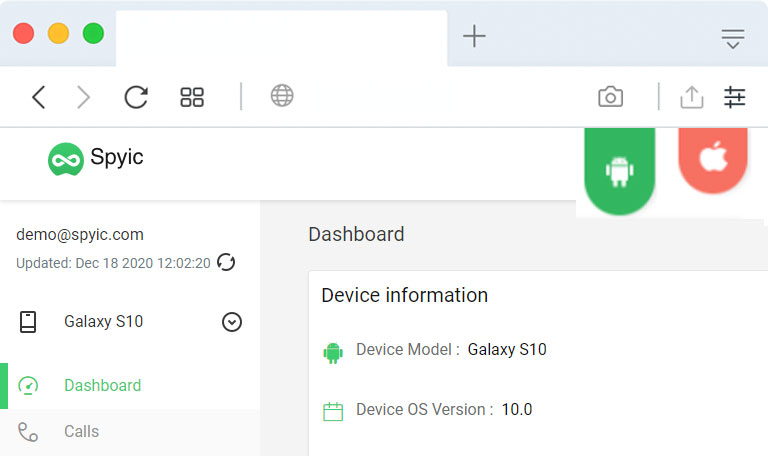The image size is (768, 456).
Task: Click the Galaxy S10 phone icon
Action: tap(28, 322)
